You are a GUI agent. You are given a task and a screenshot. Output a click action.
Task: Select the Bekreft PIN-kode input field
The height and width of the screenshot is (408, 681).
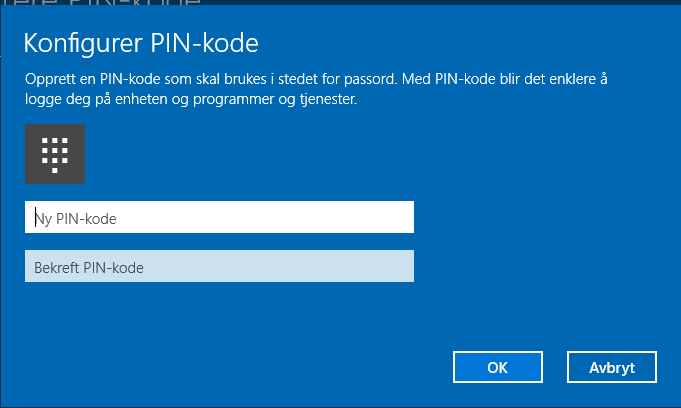pyautogui.click(x=219, y=266)
